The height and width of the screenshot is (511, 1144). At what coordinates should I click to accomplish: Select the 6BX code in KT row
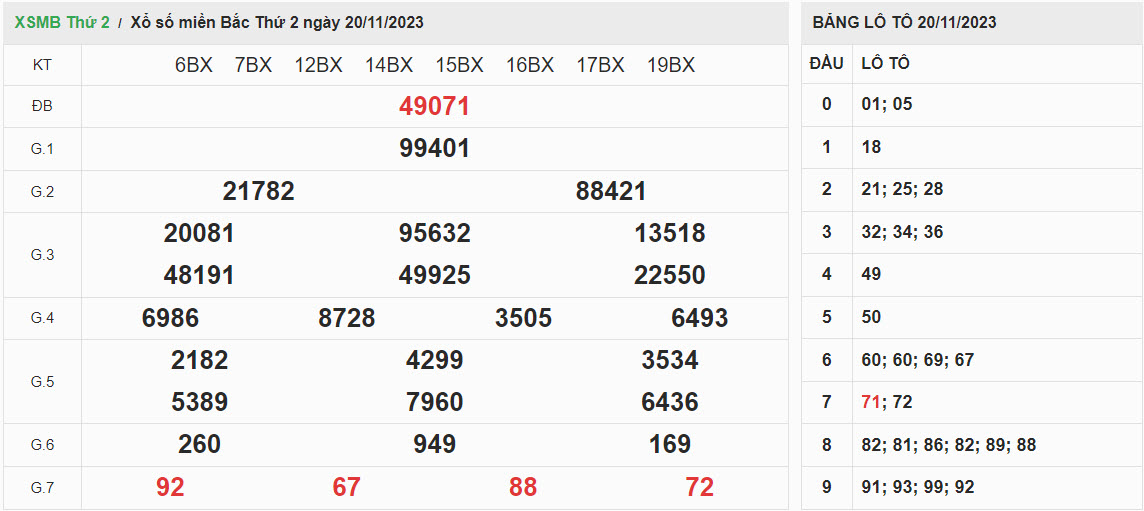click(193, 65)
